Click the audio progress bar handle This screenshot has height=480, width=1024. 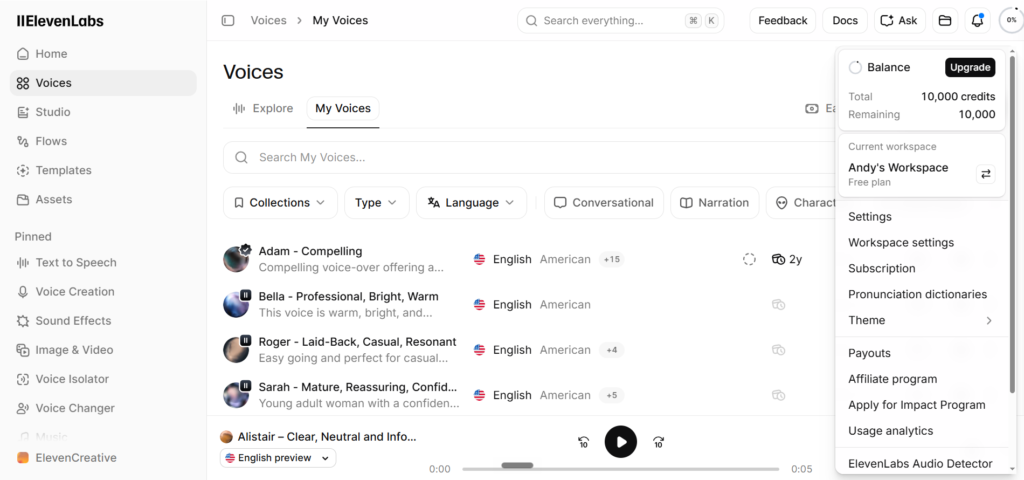pos(517,465)
